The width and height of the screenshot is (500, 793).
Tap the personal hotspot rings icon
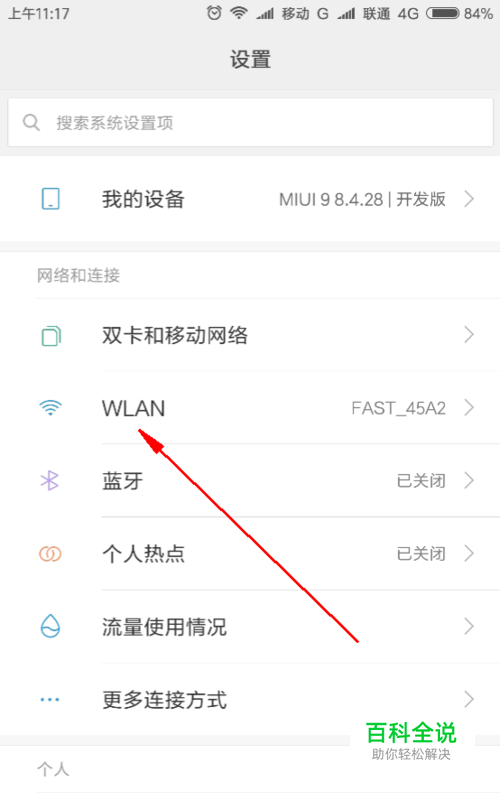(50, 554)
